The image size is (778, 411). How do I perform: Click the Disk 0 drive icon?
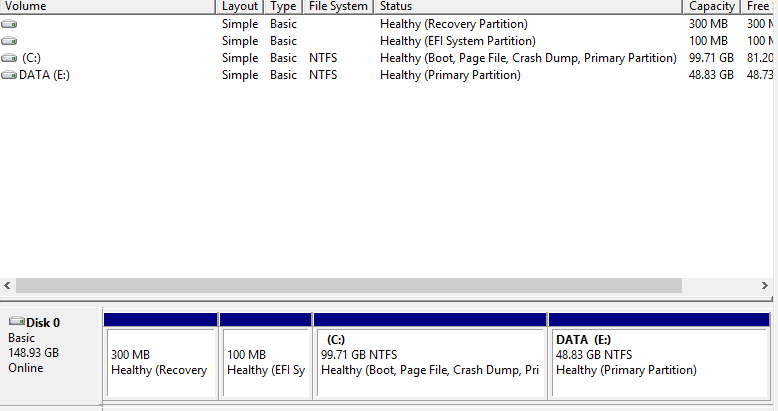pos(16,322)
